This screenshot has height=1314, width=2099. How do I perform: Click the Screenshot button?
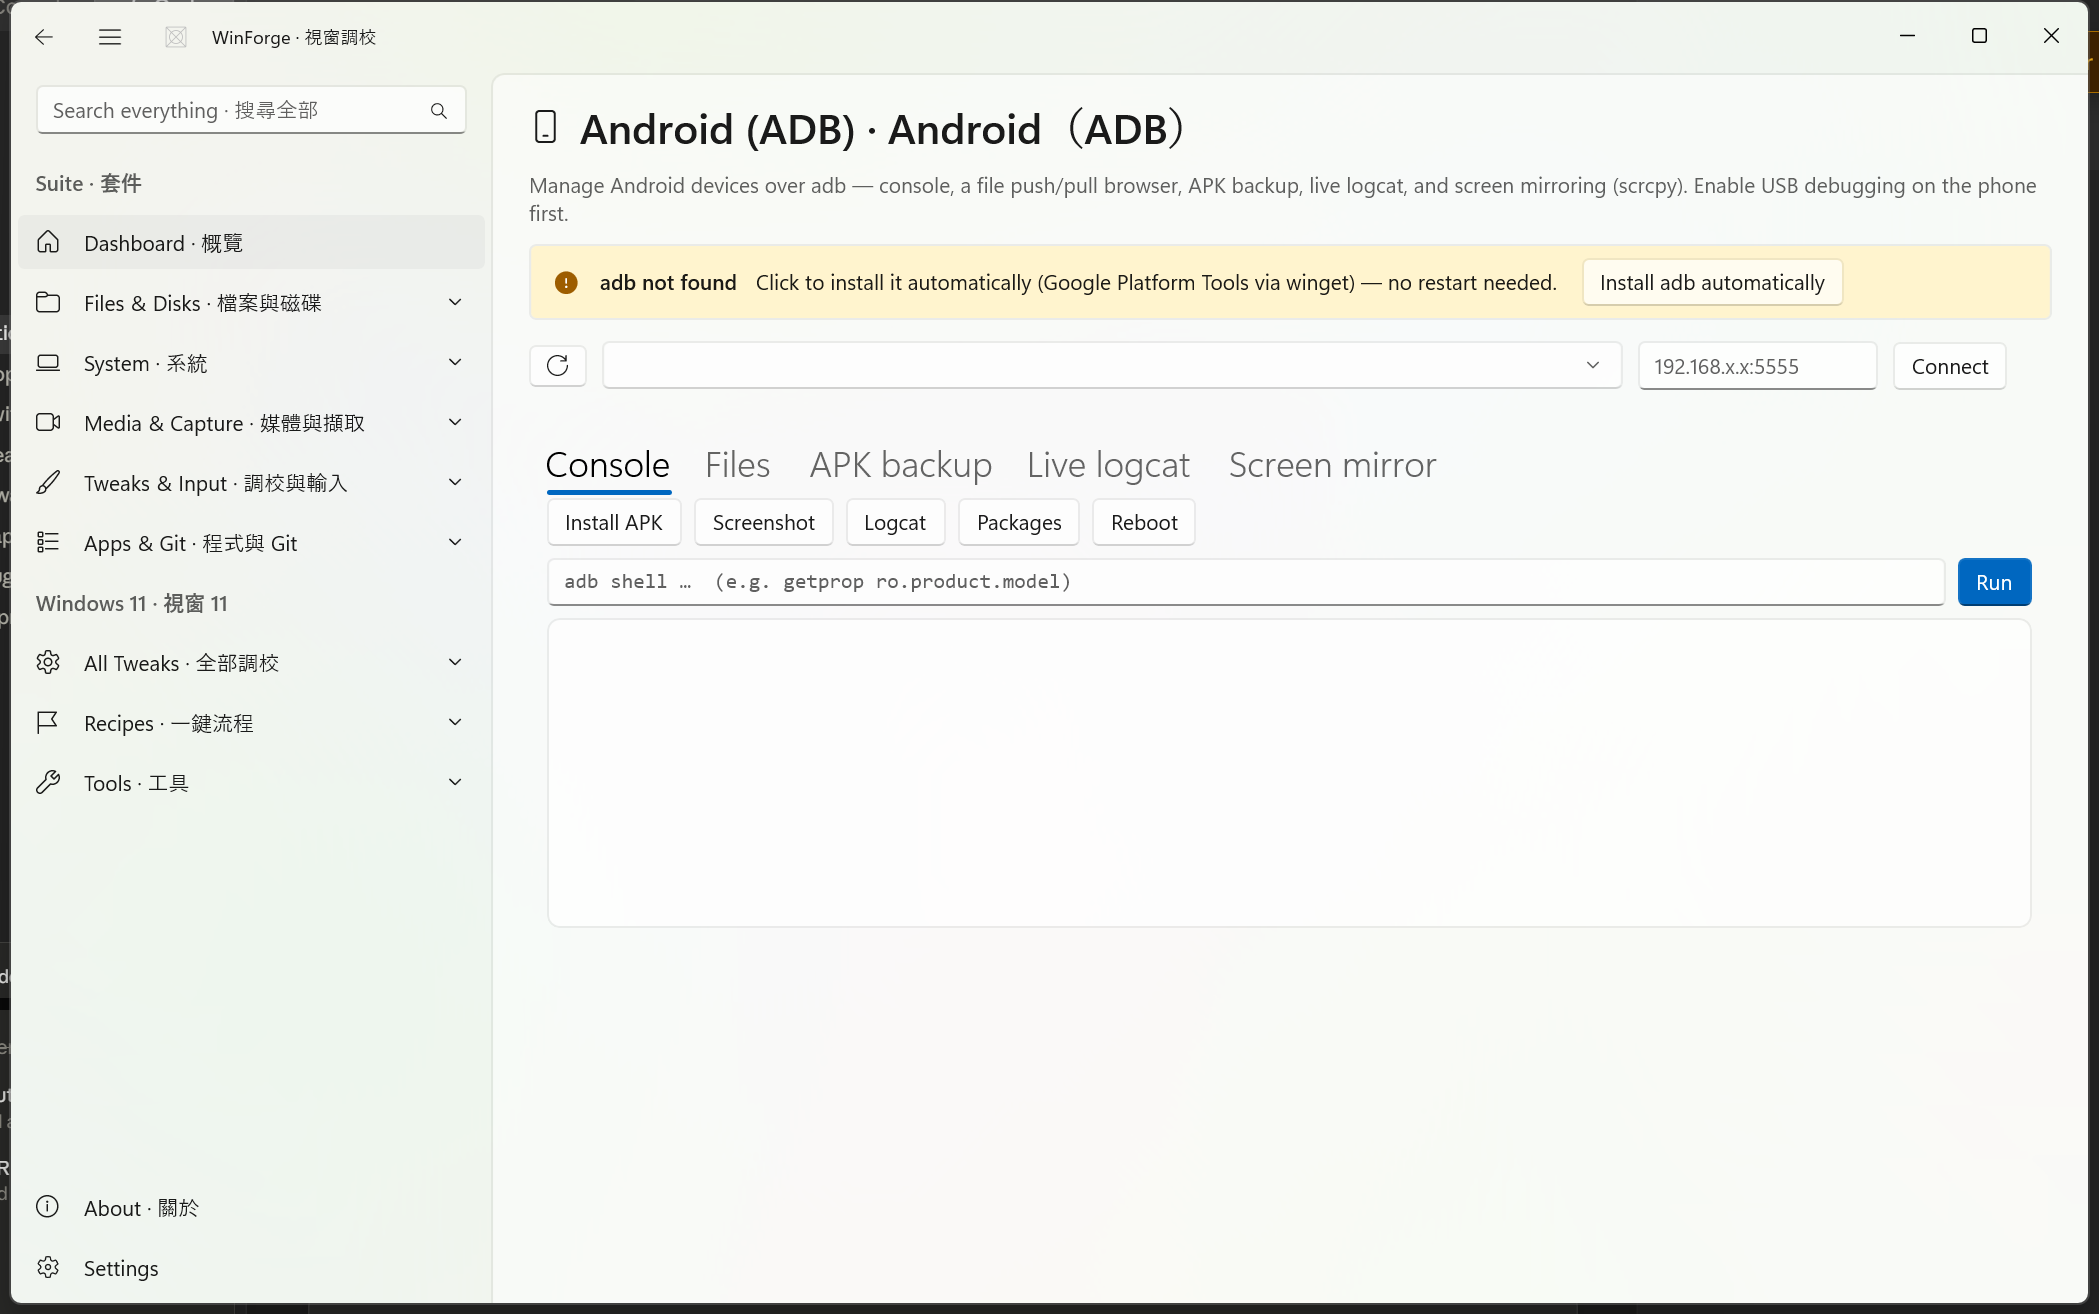click(x=763, y=523)
